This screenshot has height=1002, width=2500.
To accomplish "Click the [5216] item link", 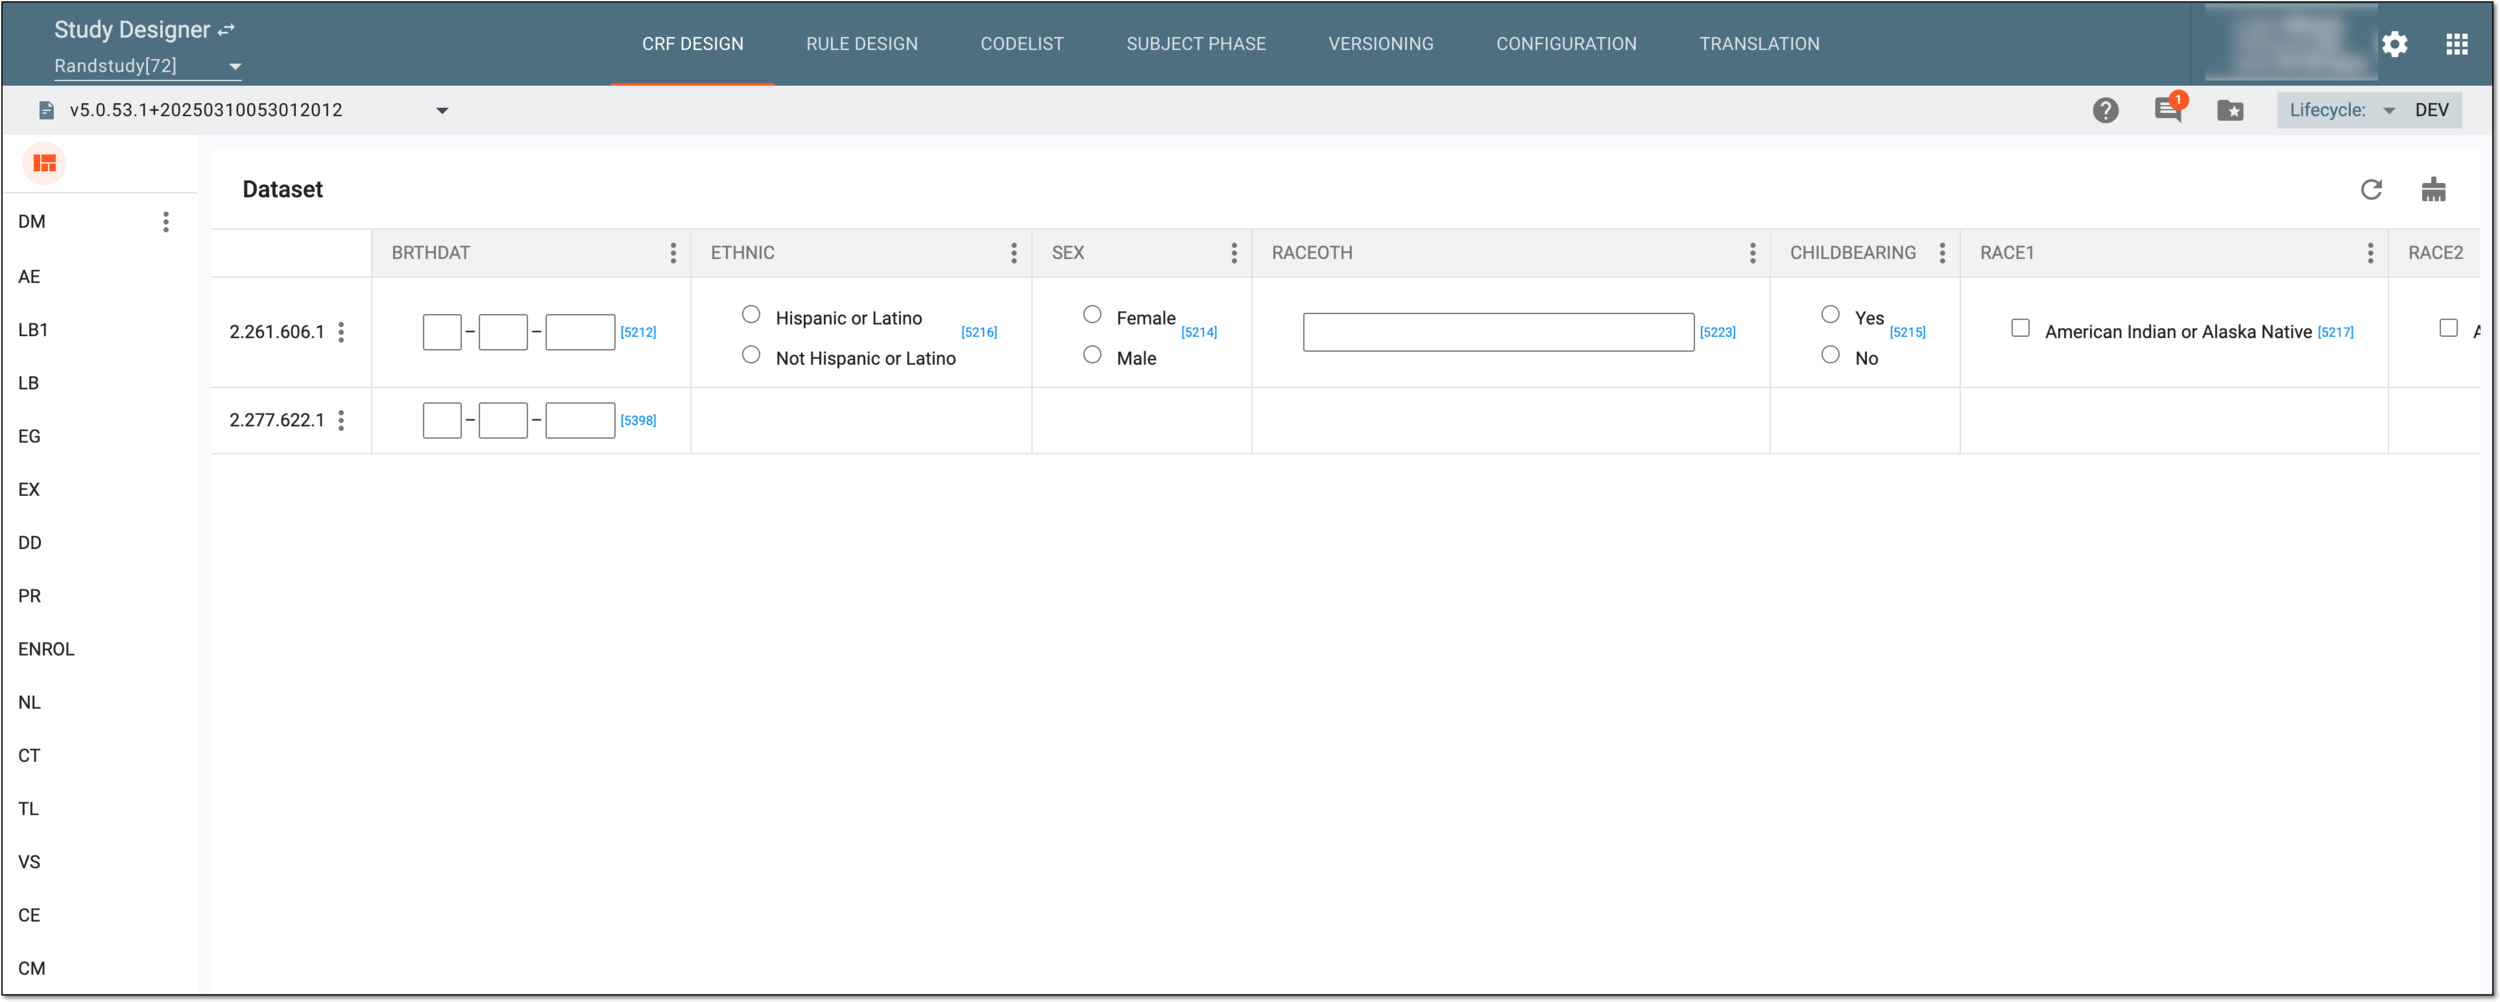I will (979, 332).
